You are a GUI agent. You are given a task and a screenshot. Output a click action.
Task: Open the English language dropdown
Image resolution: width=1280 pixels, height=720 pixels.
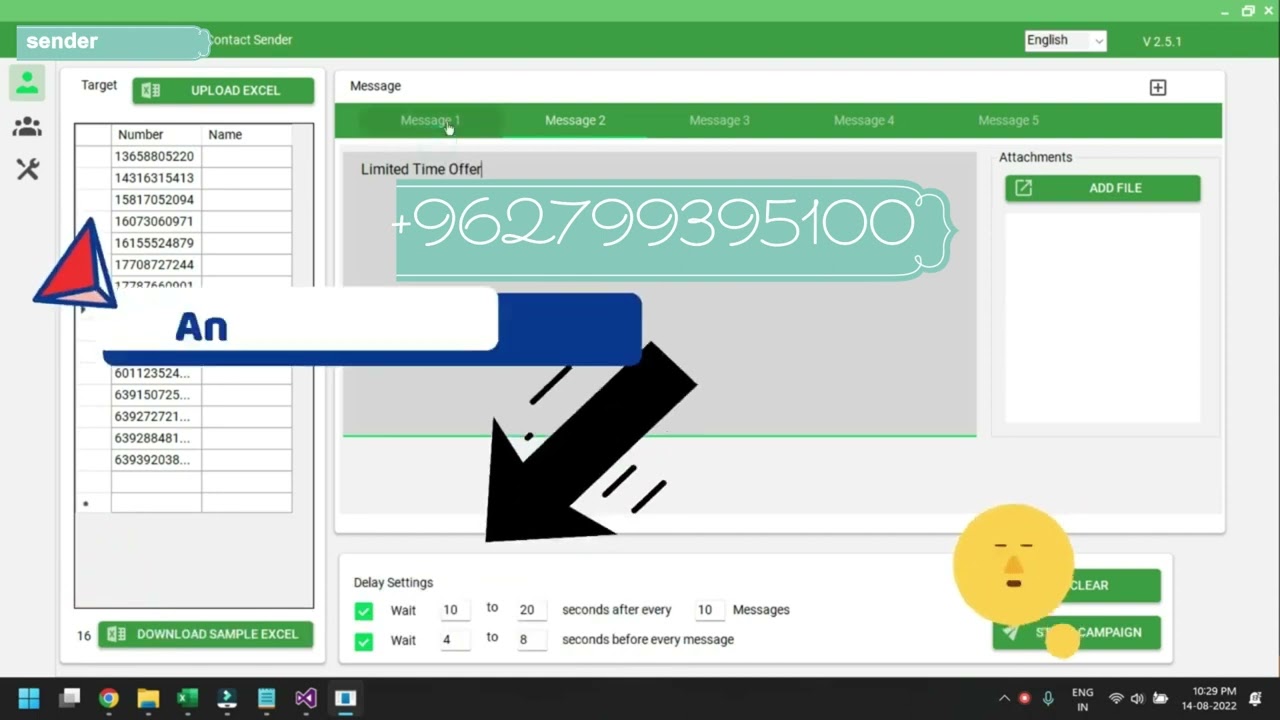click(x=1065, y=40)
